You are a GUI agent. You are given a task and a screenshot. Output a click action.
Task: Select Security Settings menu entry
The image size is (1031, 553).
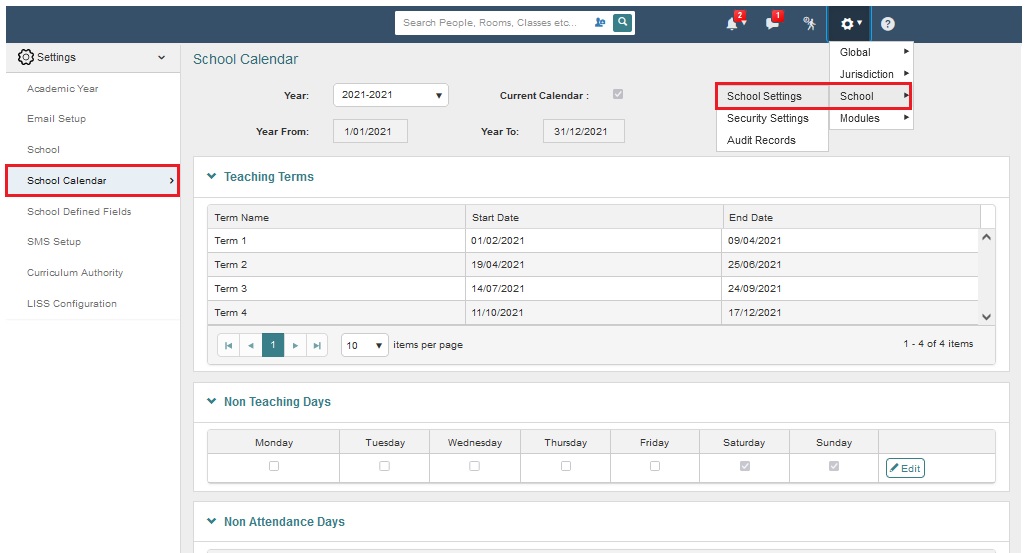(772, 118)
